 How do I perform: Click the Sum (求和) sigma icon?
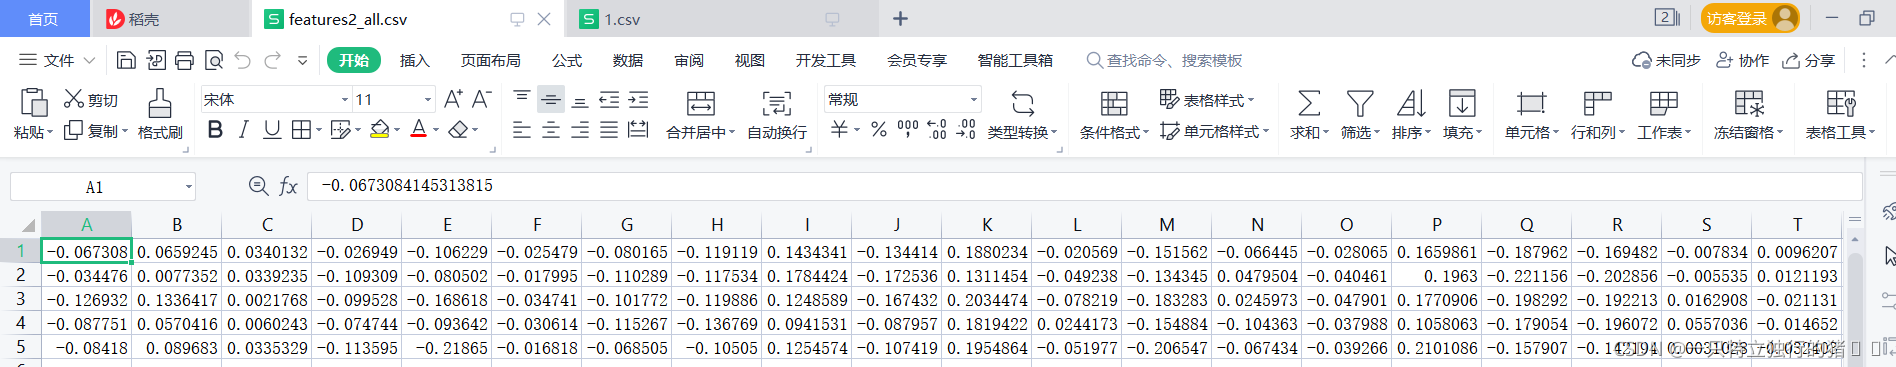click(x=1309, y=103)
